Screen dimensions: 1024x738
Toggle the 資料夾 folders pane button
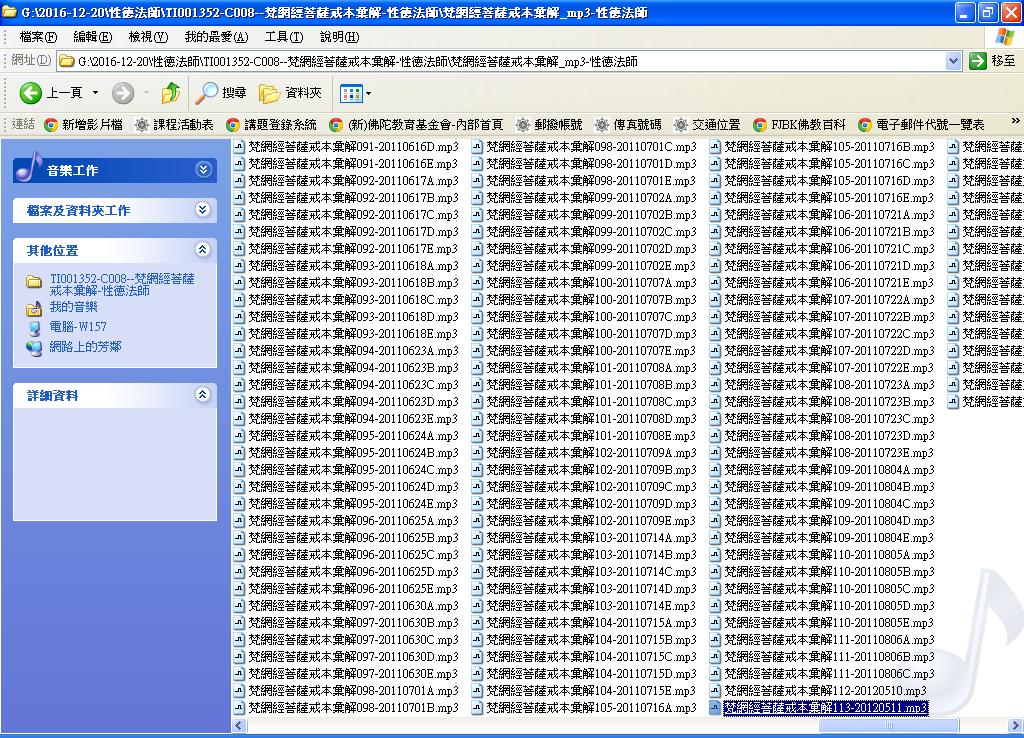(x=291, y=93)
